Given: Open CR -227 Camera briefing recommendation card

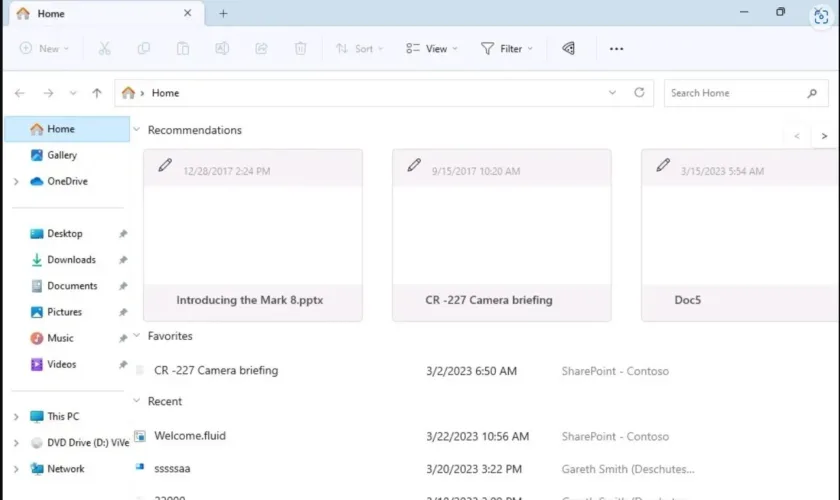Looking at the screenshot, I should click(501, 235).
